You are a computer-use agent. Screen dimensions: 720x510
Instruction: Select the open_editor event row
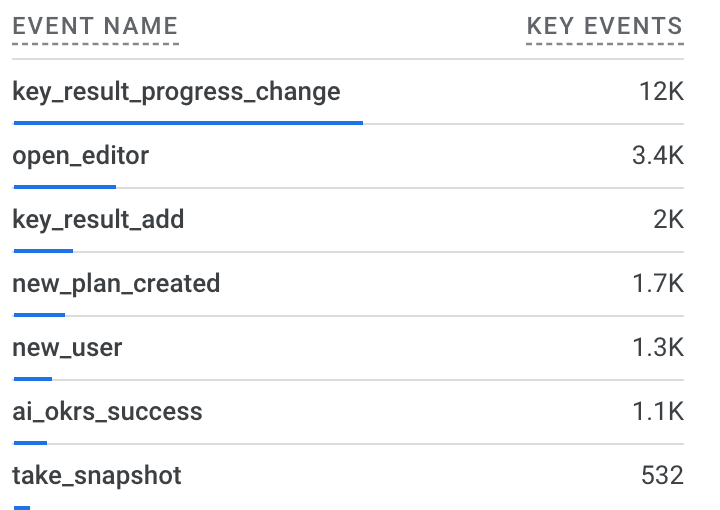click(81, 156)
